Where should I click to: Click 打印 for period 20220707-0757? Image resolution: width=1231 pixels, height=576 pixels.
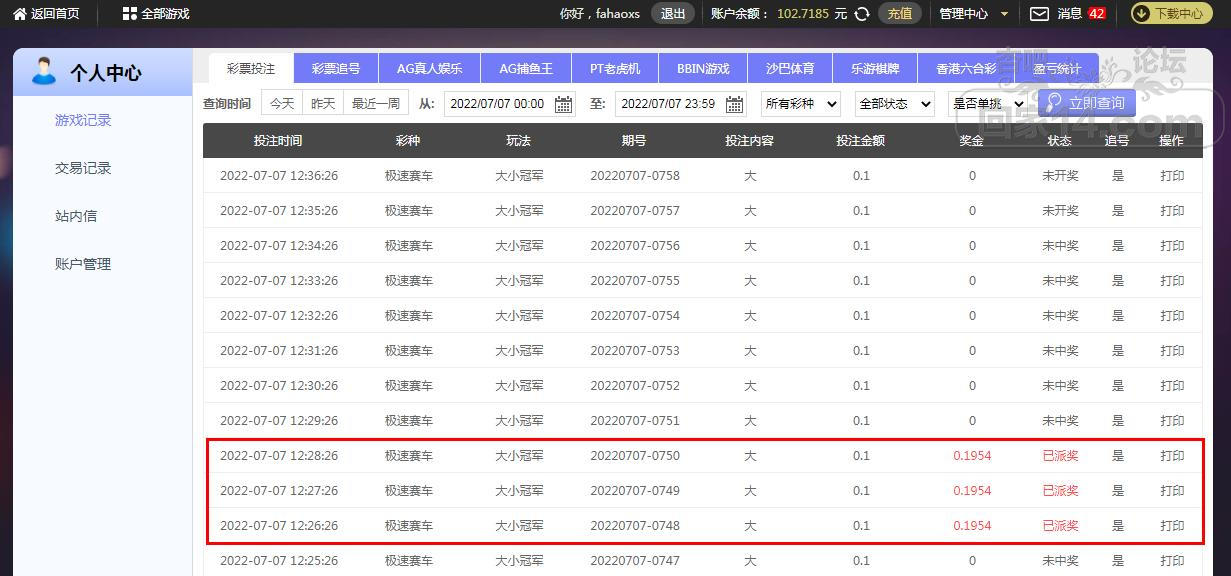pos(1172,211)
